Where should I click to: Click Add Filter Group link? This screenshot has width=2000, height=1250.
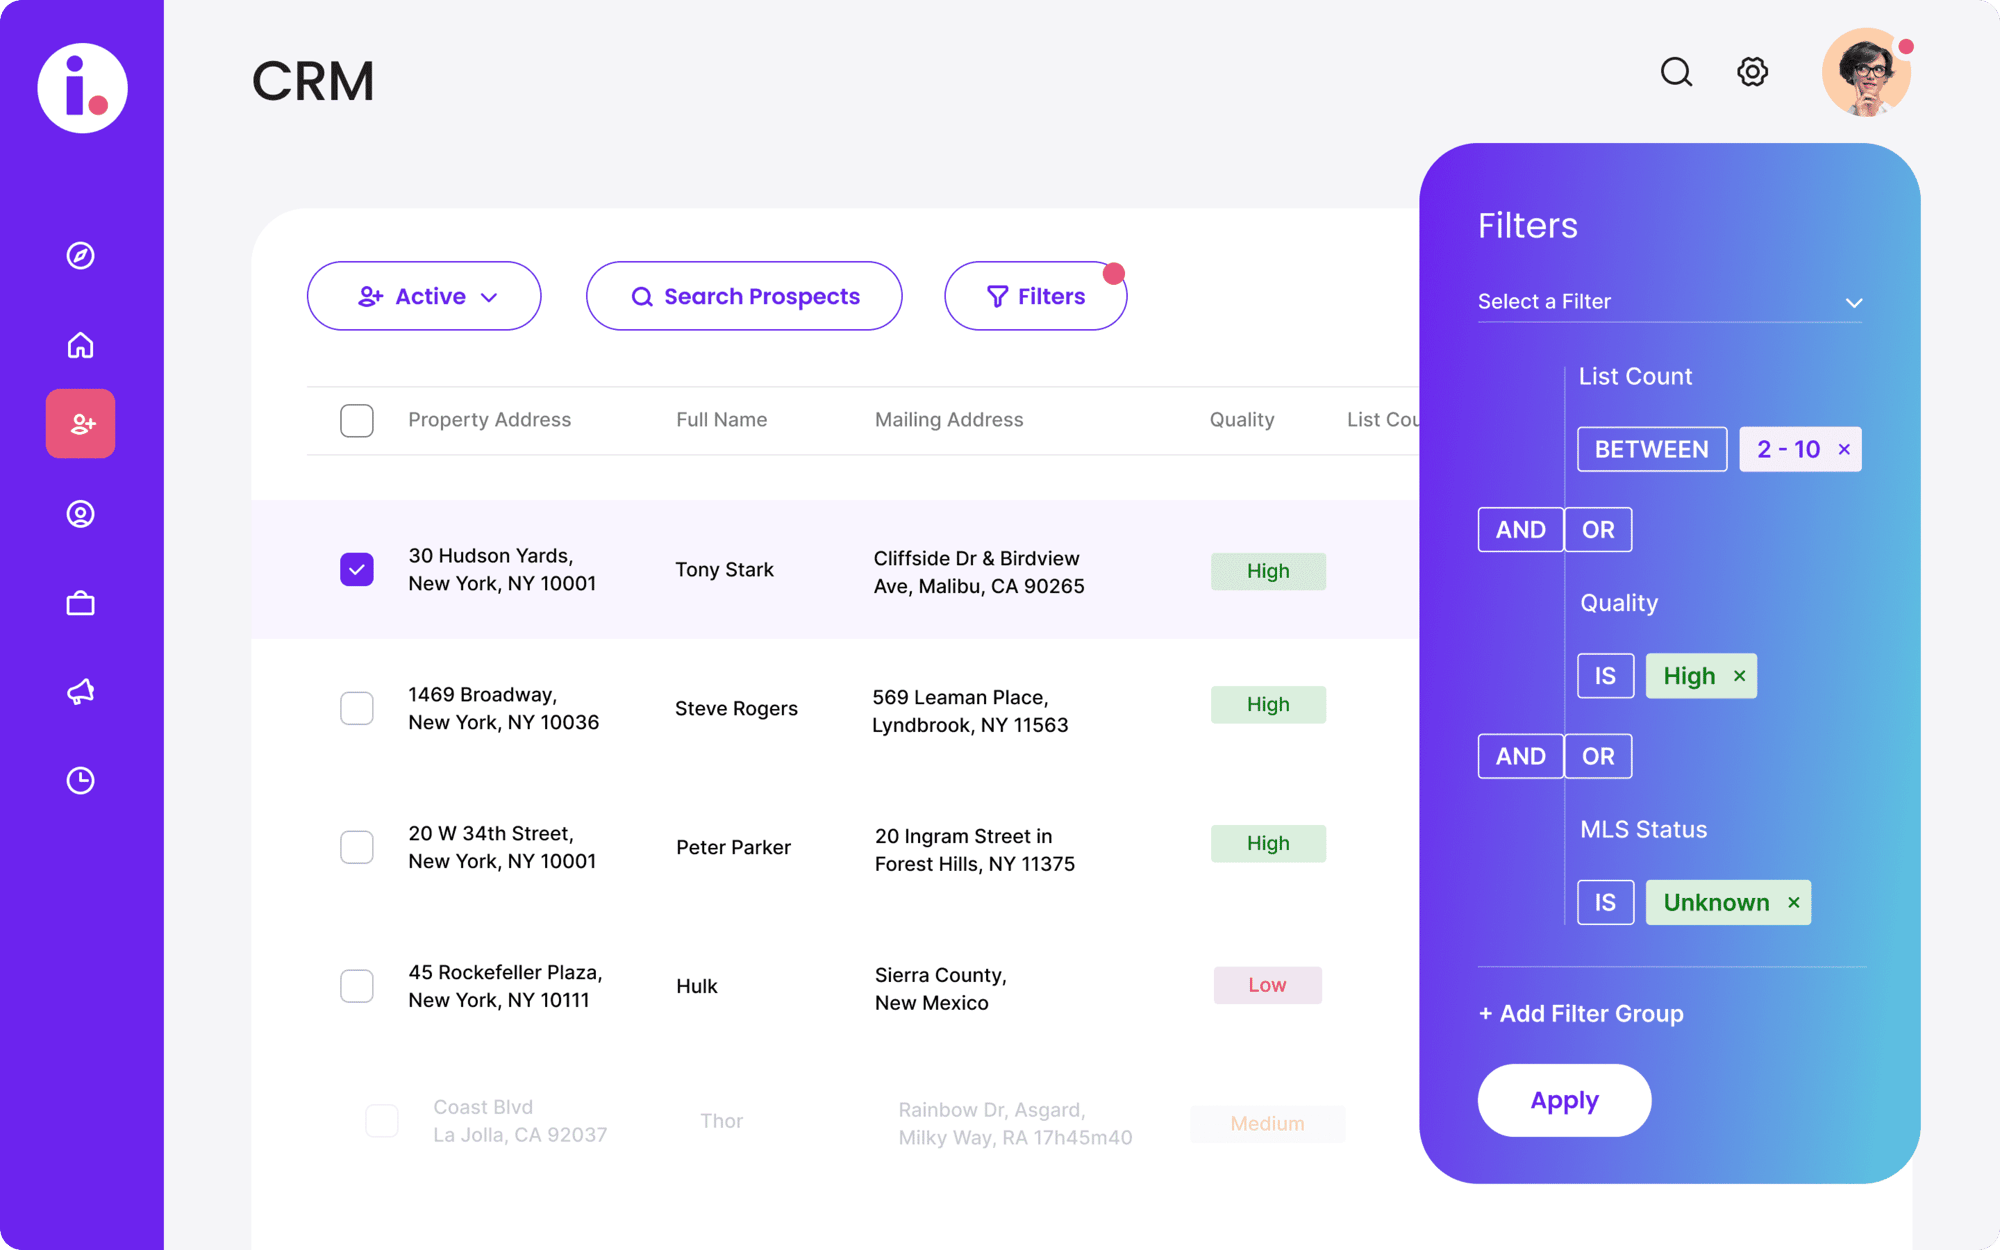click(x=1580, y=1012)
